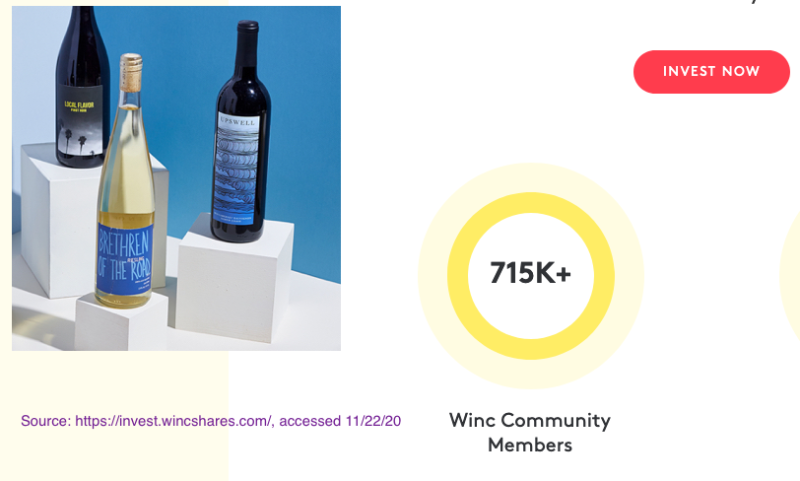
Task: Click the Local Flavor black bottle
Action: tap(82, 87)
